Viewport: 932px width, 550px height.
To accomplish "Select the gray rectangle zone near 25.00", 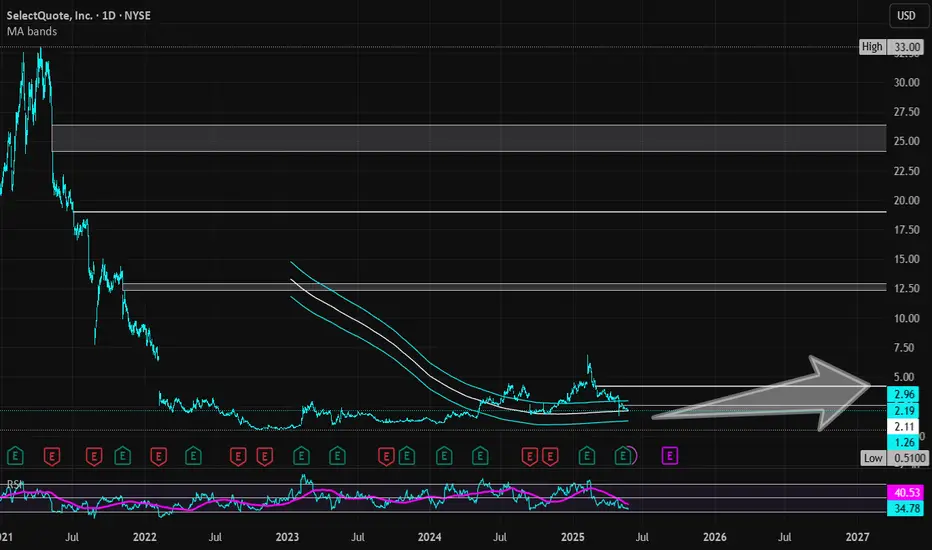I will [x=469, y=139].
